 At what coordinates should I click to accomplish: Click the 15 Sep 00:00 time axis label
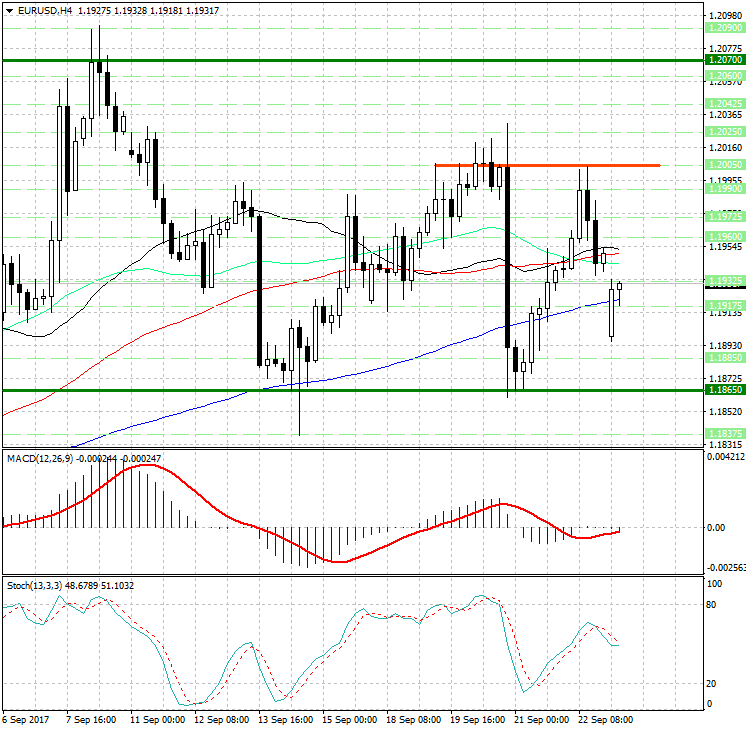click(x=350, y=720)
